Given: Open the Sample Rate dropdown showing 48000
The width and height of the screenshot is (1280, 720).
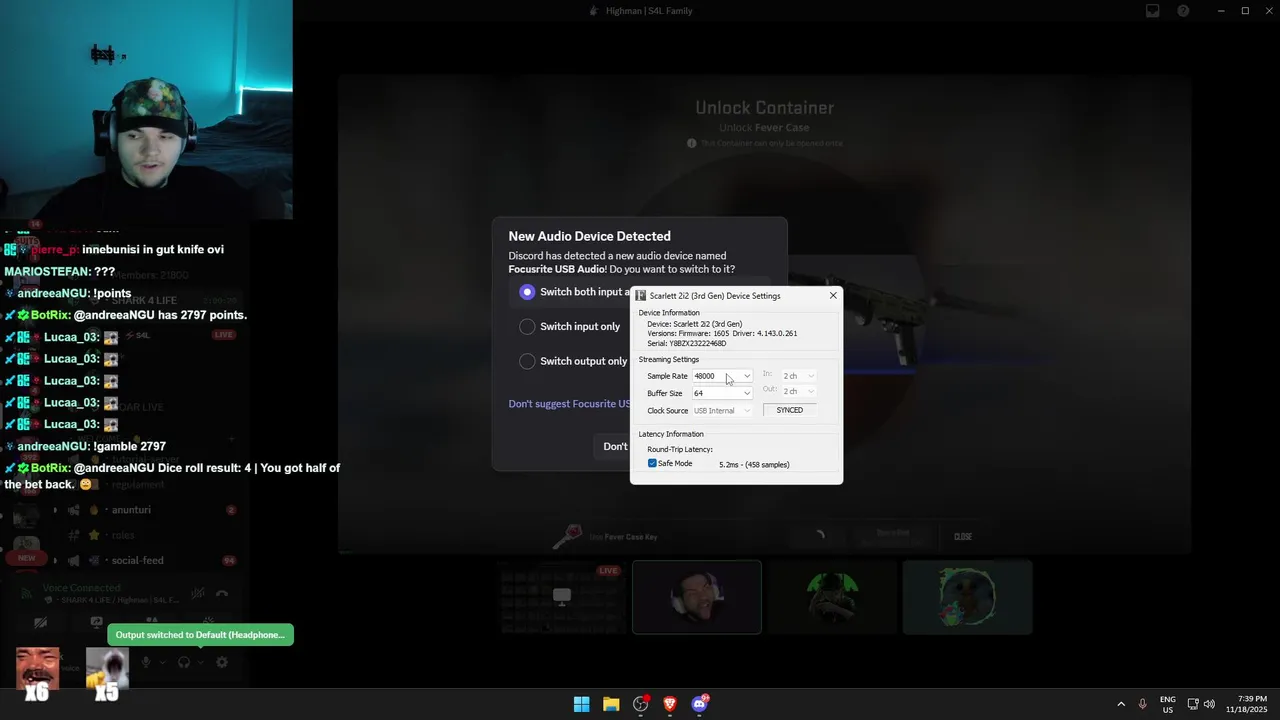Looking at the screenshot, I should pyautogui.click(x=722, y=376).
